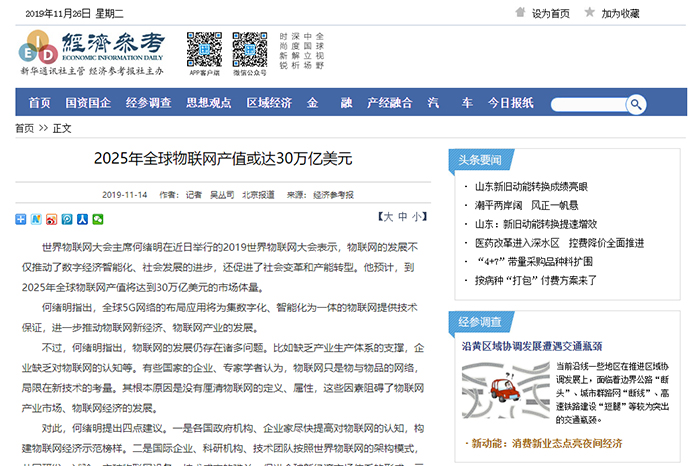Set font size to small (小)

click(417, 217)
